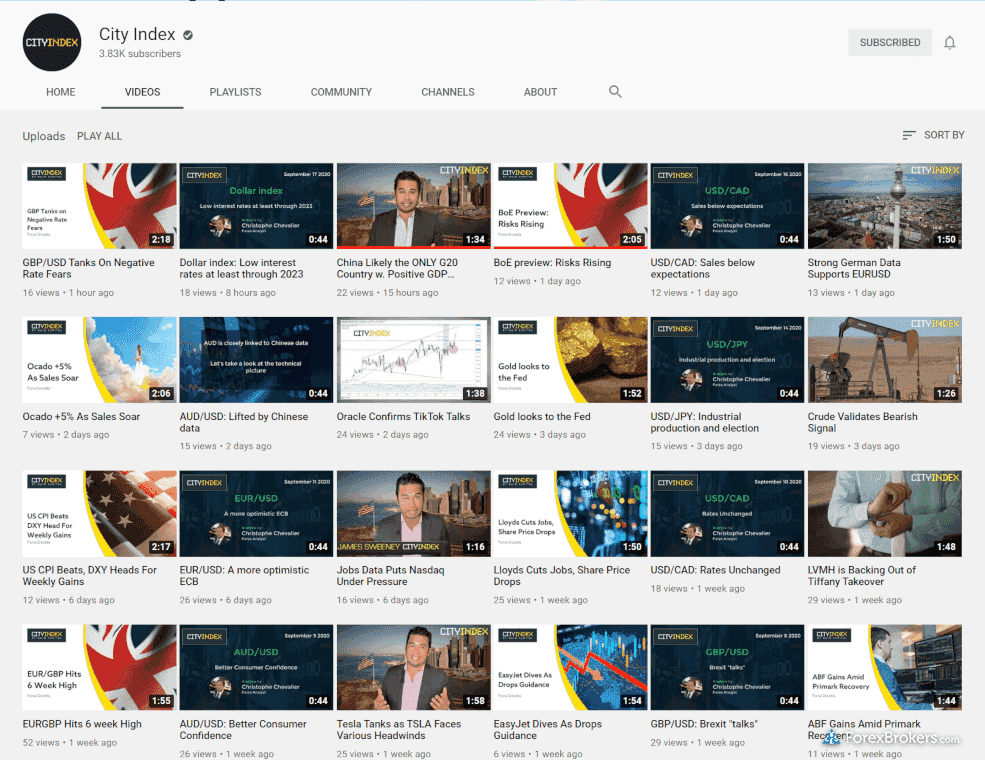Viewport: 985px width, 760px height.
Task: Open the USD/JPY Industrial production thumbnail
Action: (727, 360)
